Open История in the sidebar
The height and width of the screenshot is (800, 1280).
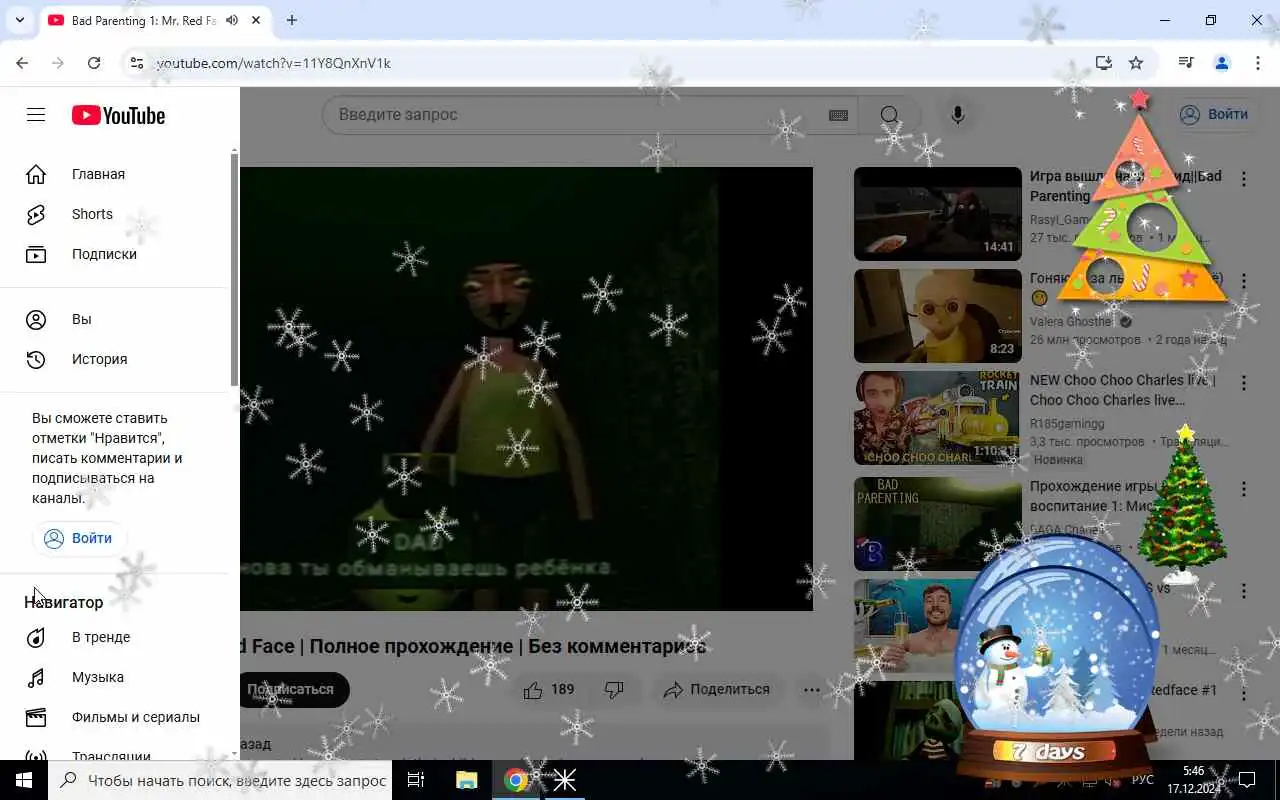click(113, 359)
